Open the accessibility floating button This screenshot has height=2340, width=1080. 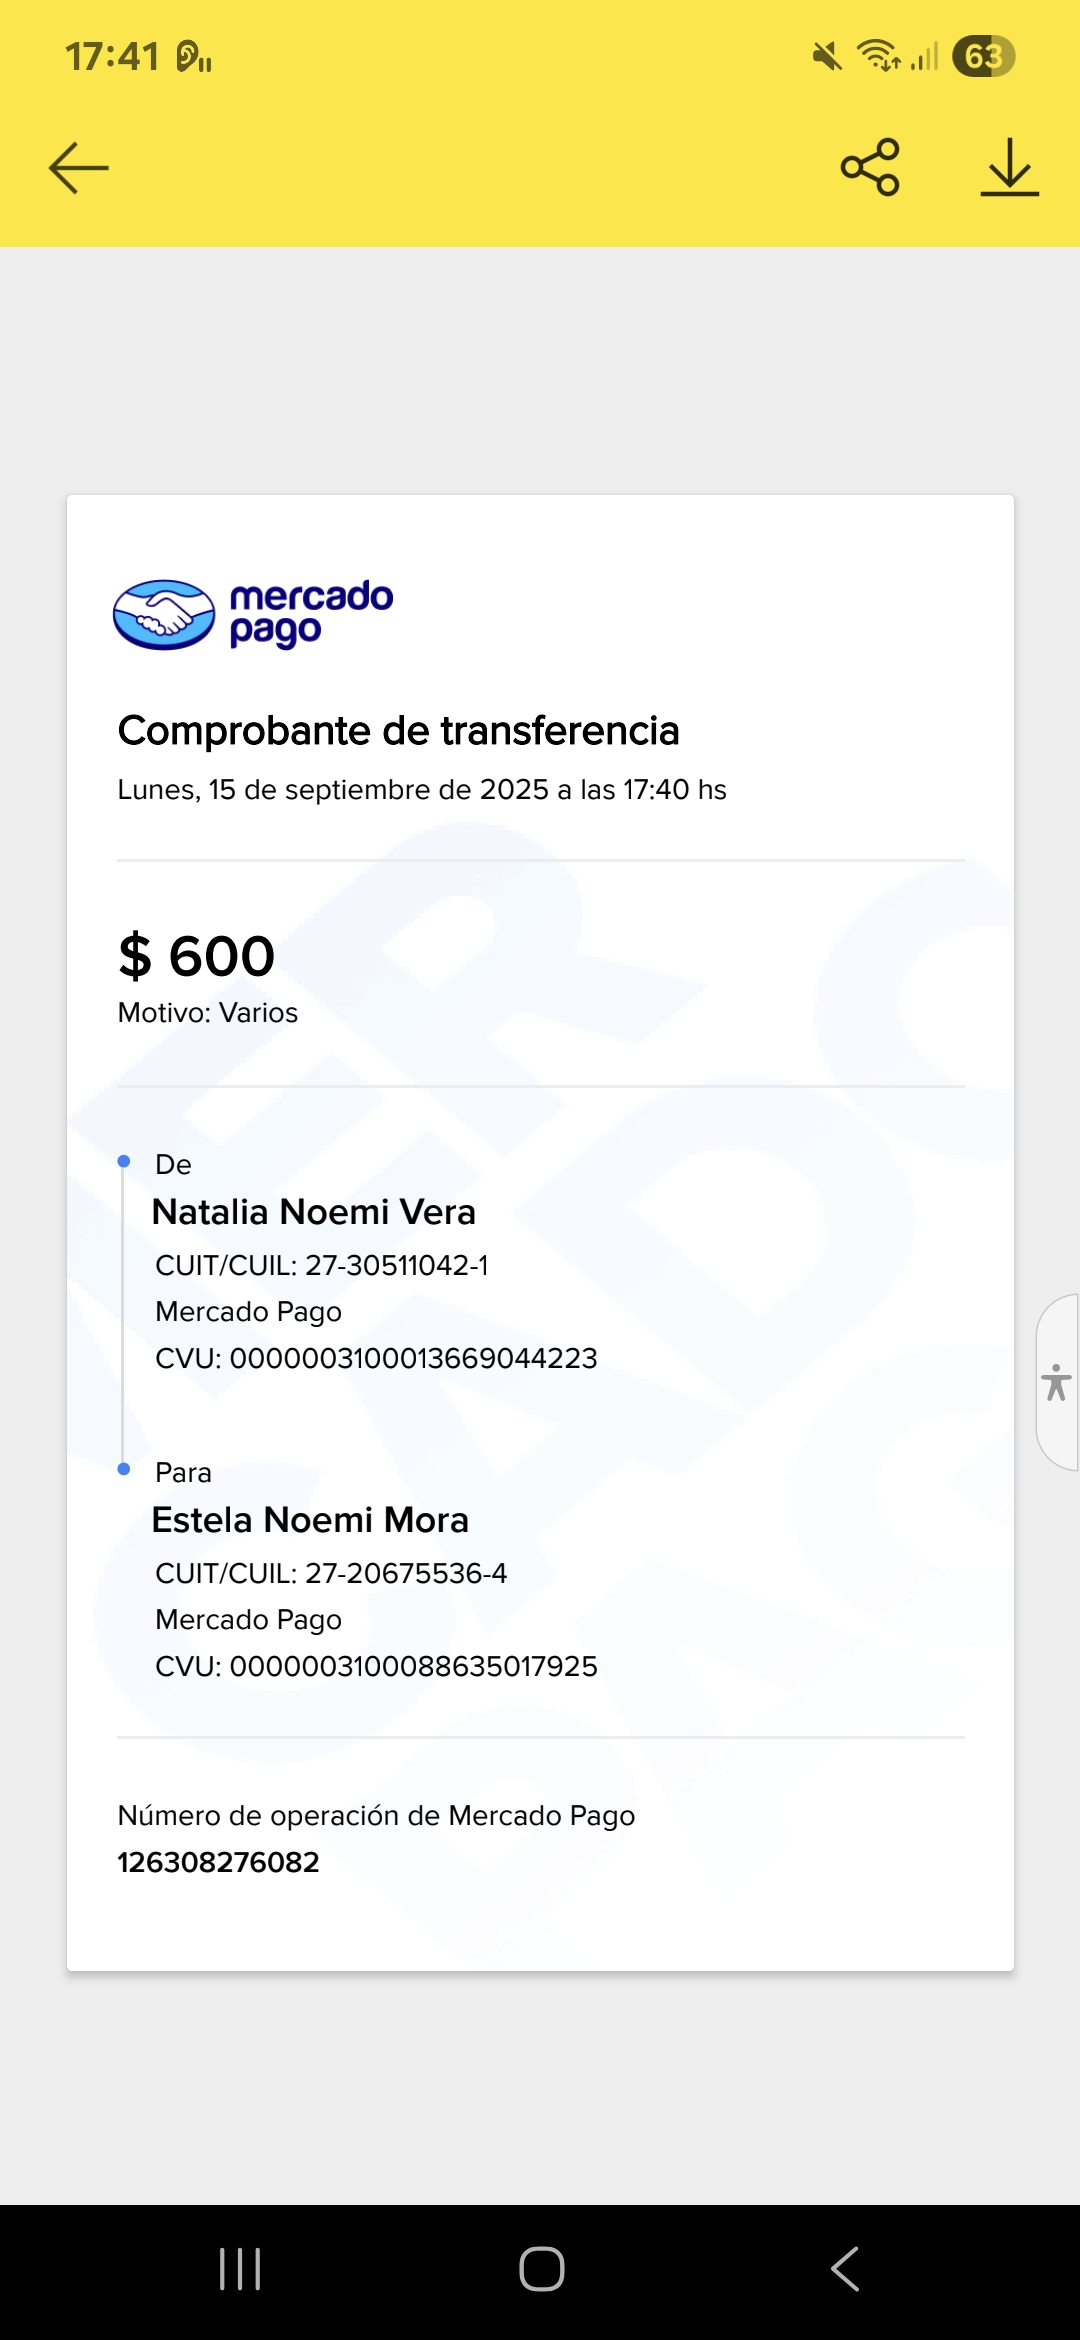coord(1056,1382)
